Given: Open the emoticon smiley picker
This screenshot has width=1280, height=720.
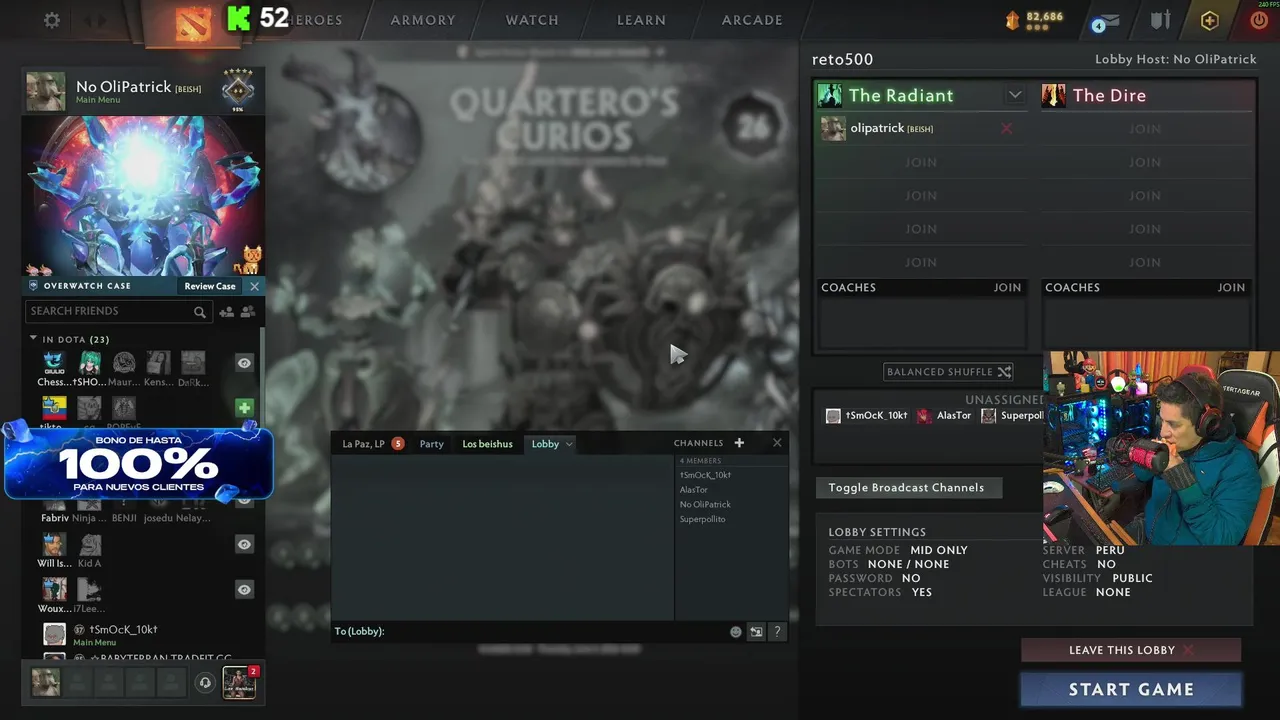Looking at the screenshot, I should 736,631.
